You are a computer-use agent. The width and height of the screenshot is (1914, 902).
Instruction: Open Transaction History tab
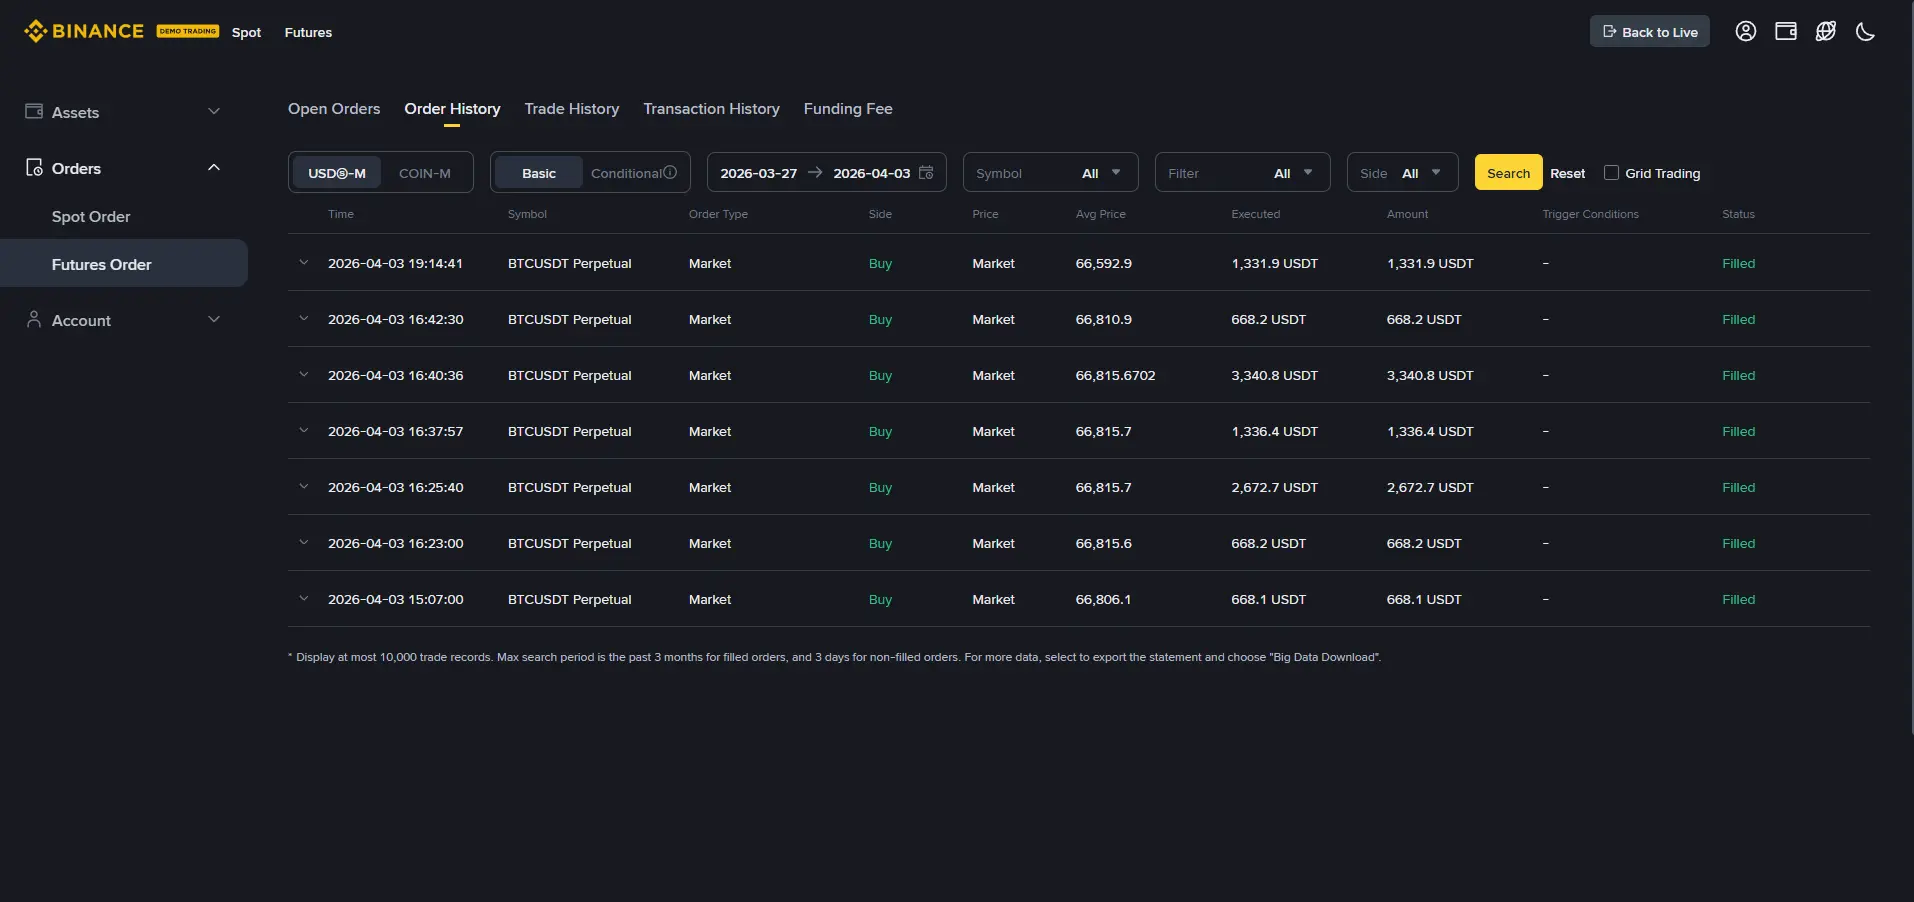point(711,108)
